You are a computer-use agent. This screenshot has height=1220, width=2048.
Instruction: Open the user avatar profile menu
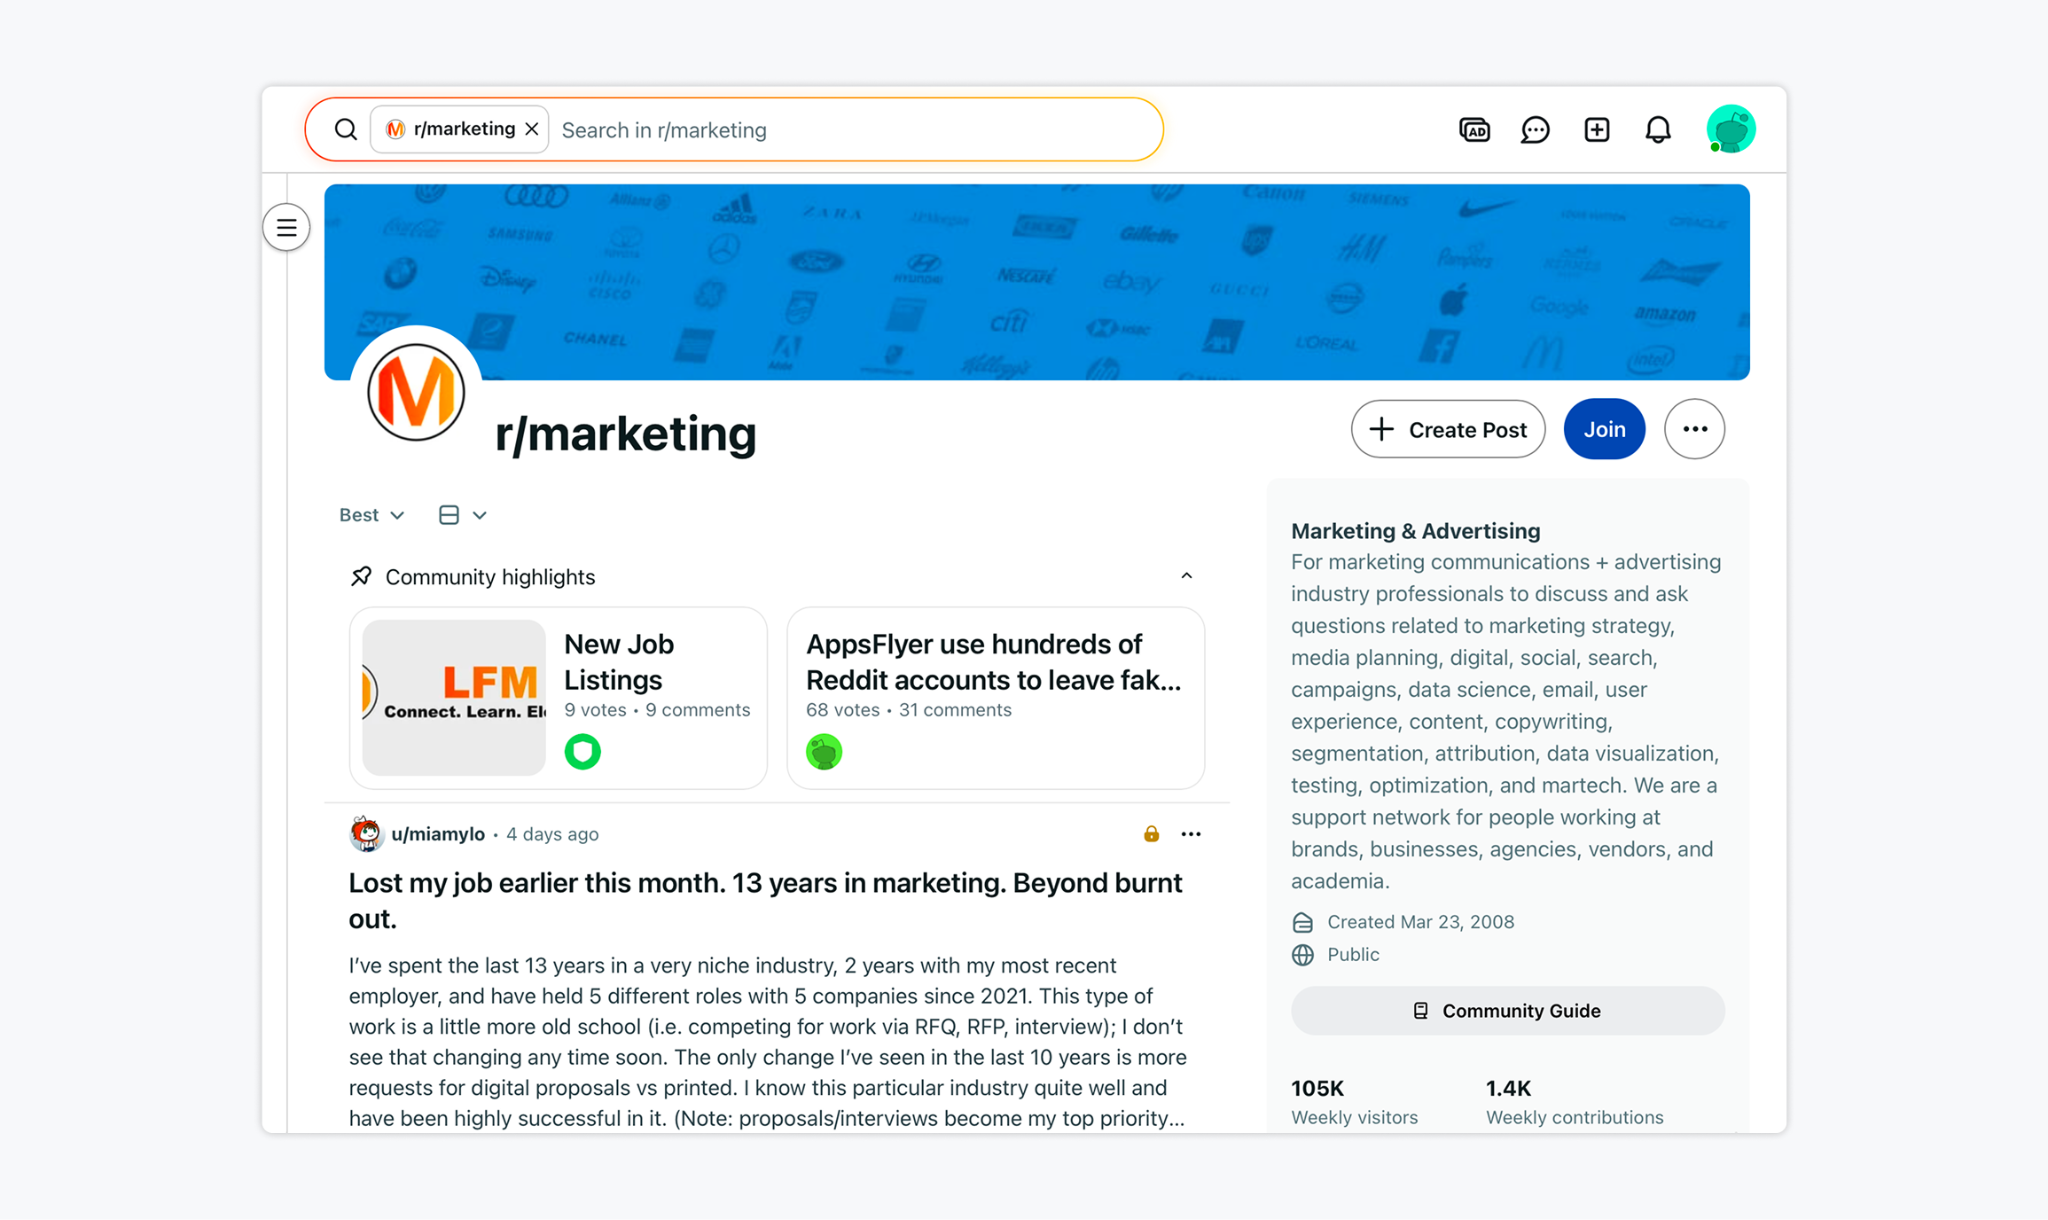[1730, 130]
